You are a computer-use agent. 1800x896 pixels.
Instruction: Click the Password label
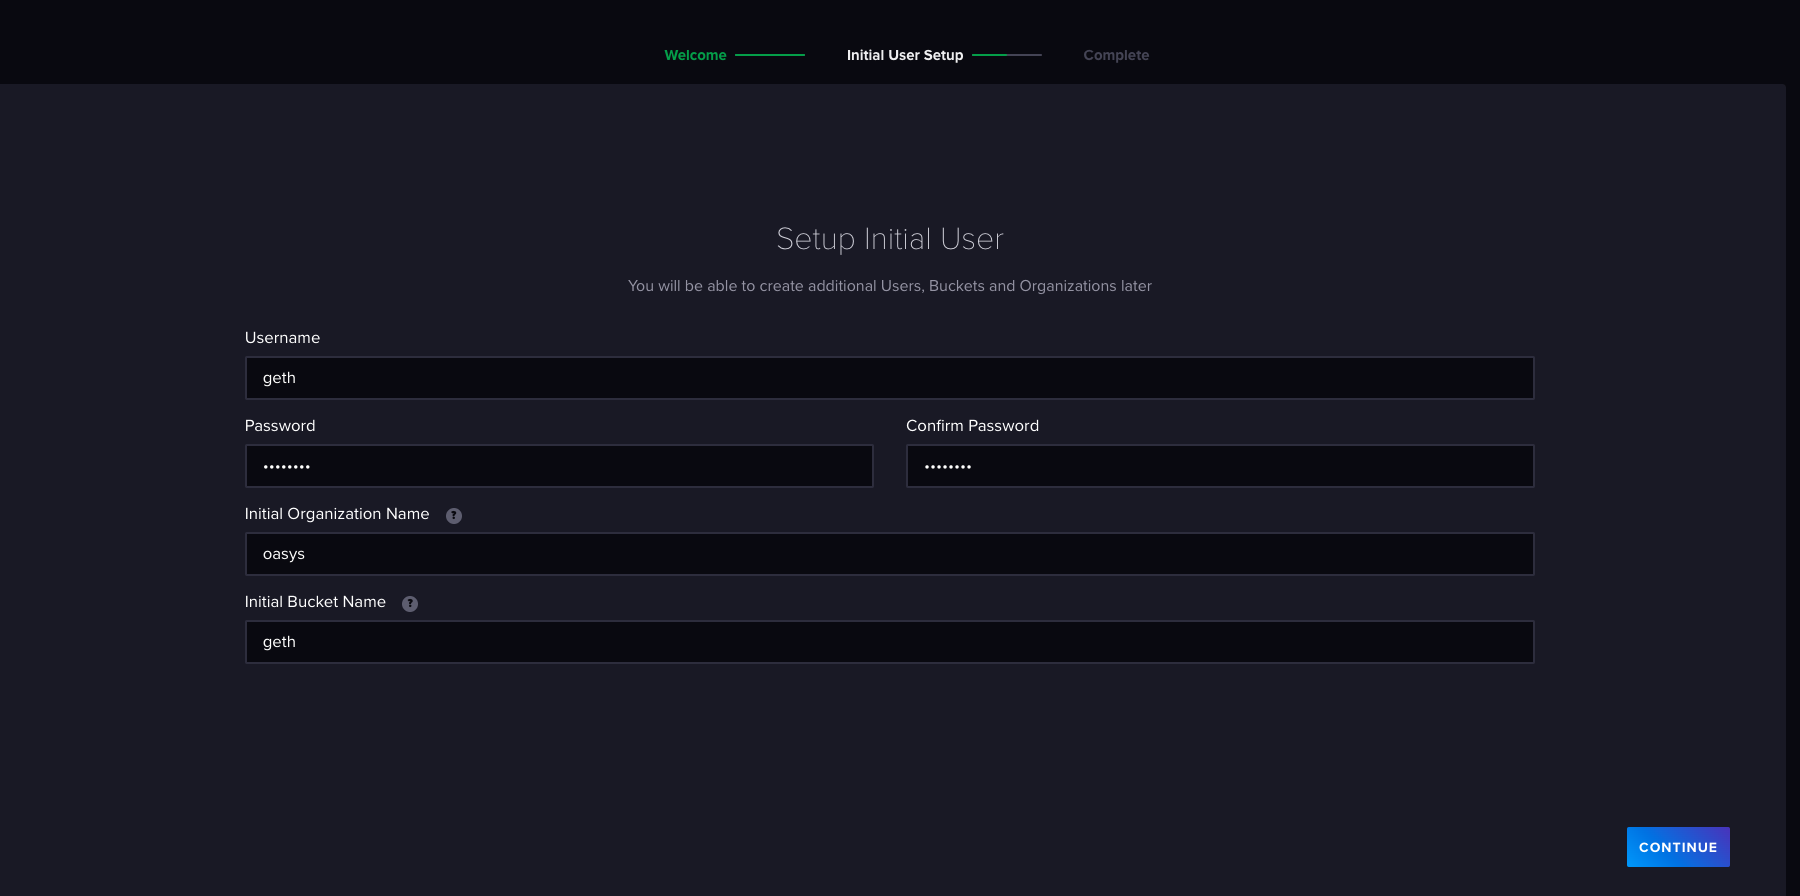tap(280, 426)
